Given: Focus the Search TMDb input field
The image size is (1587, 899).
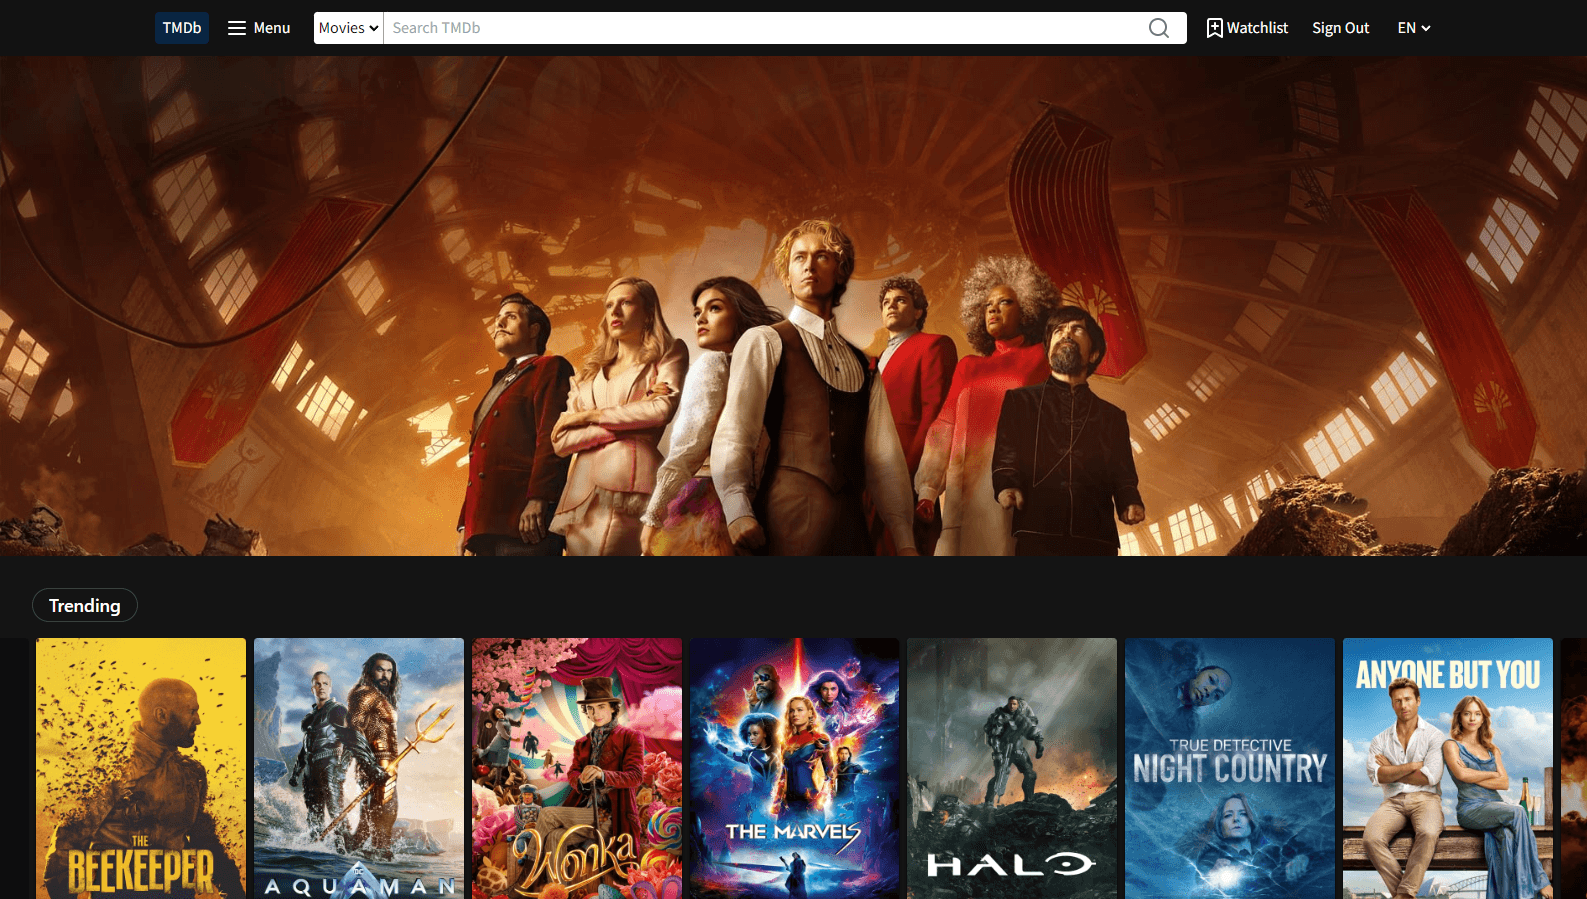Looking at the screenshot, I should pyautogui.click(x=765, y=28).
